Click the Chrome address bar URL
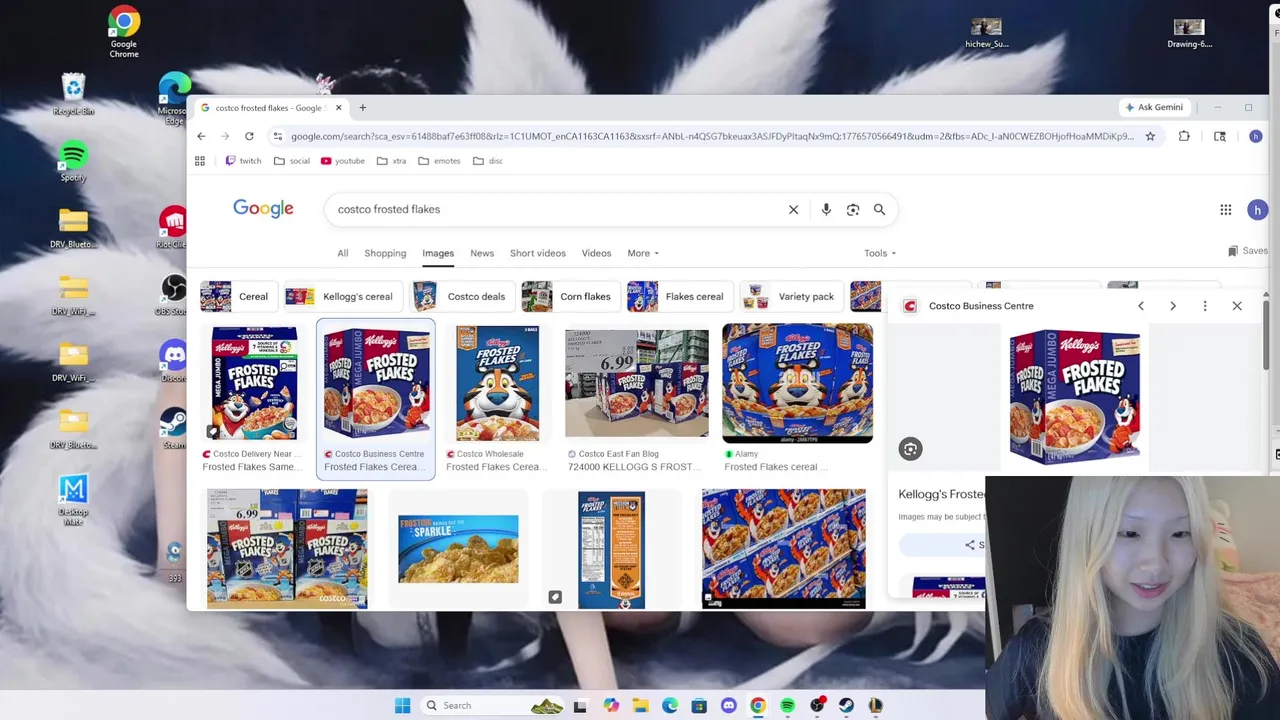1280x720 pixels. [712, 136]
